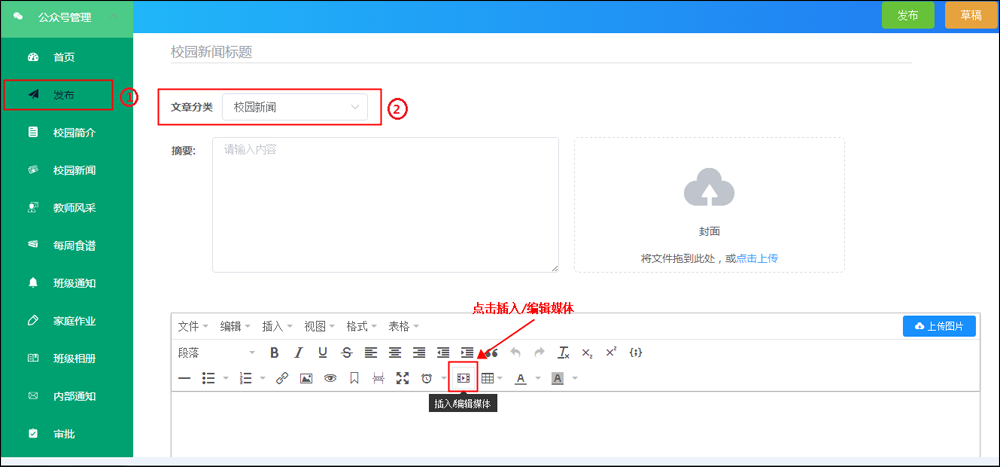Insert a bulleted list
This screenshot has height=470, width=1001.
tap(207, 379)
